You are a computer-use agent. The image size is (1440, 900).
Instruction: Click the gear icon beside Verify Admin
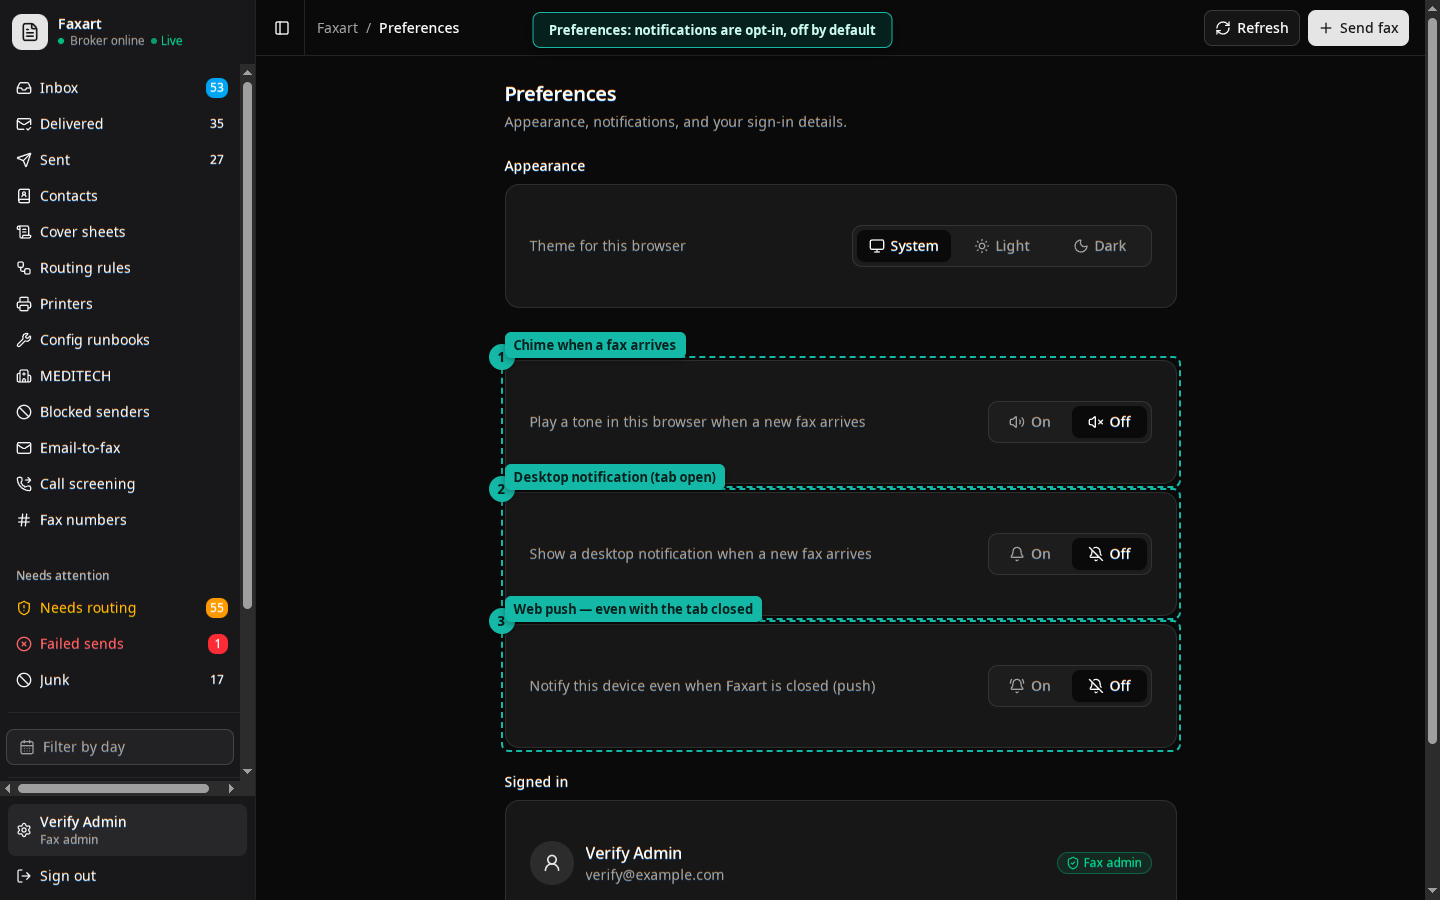point(24,830)
